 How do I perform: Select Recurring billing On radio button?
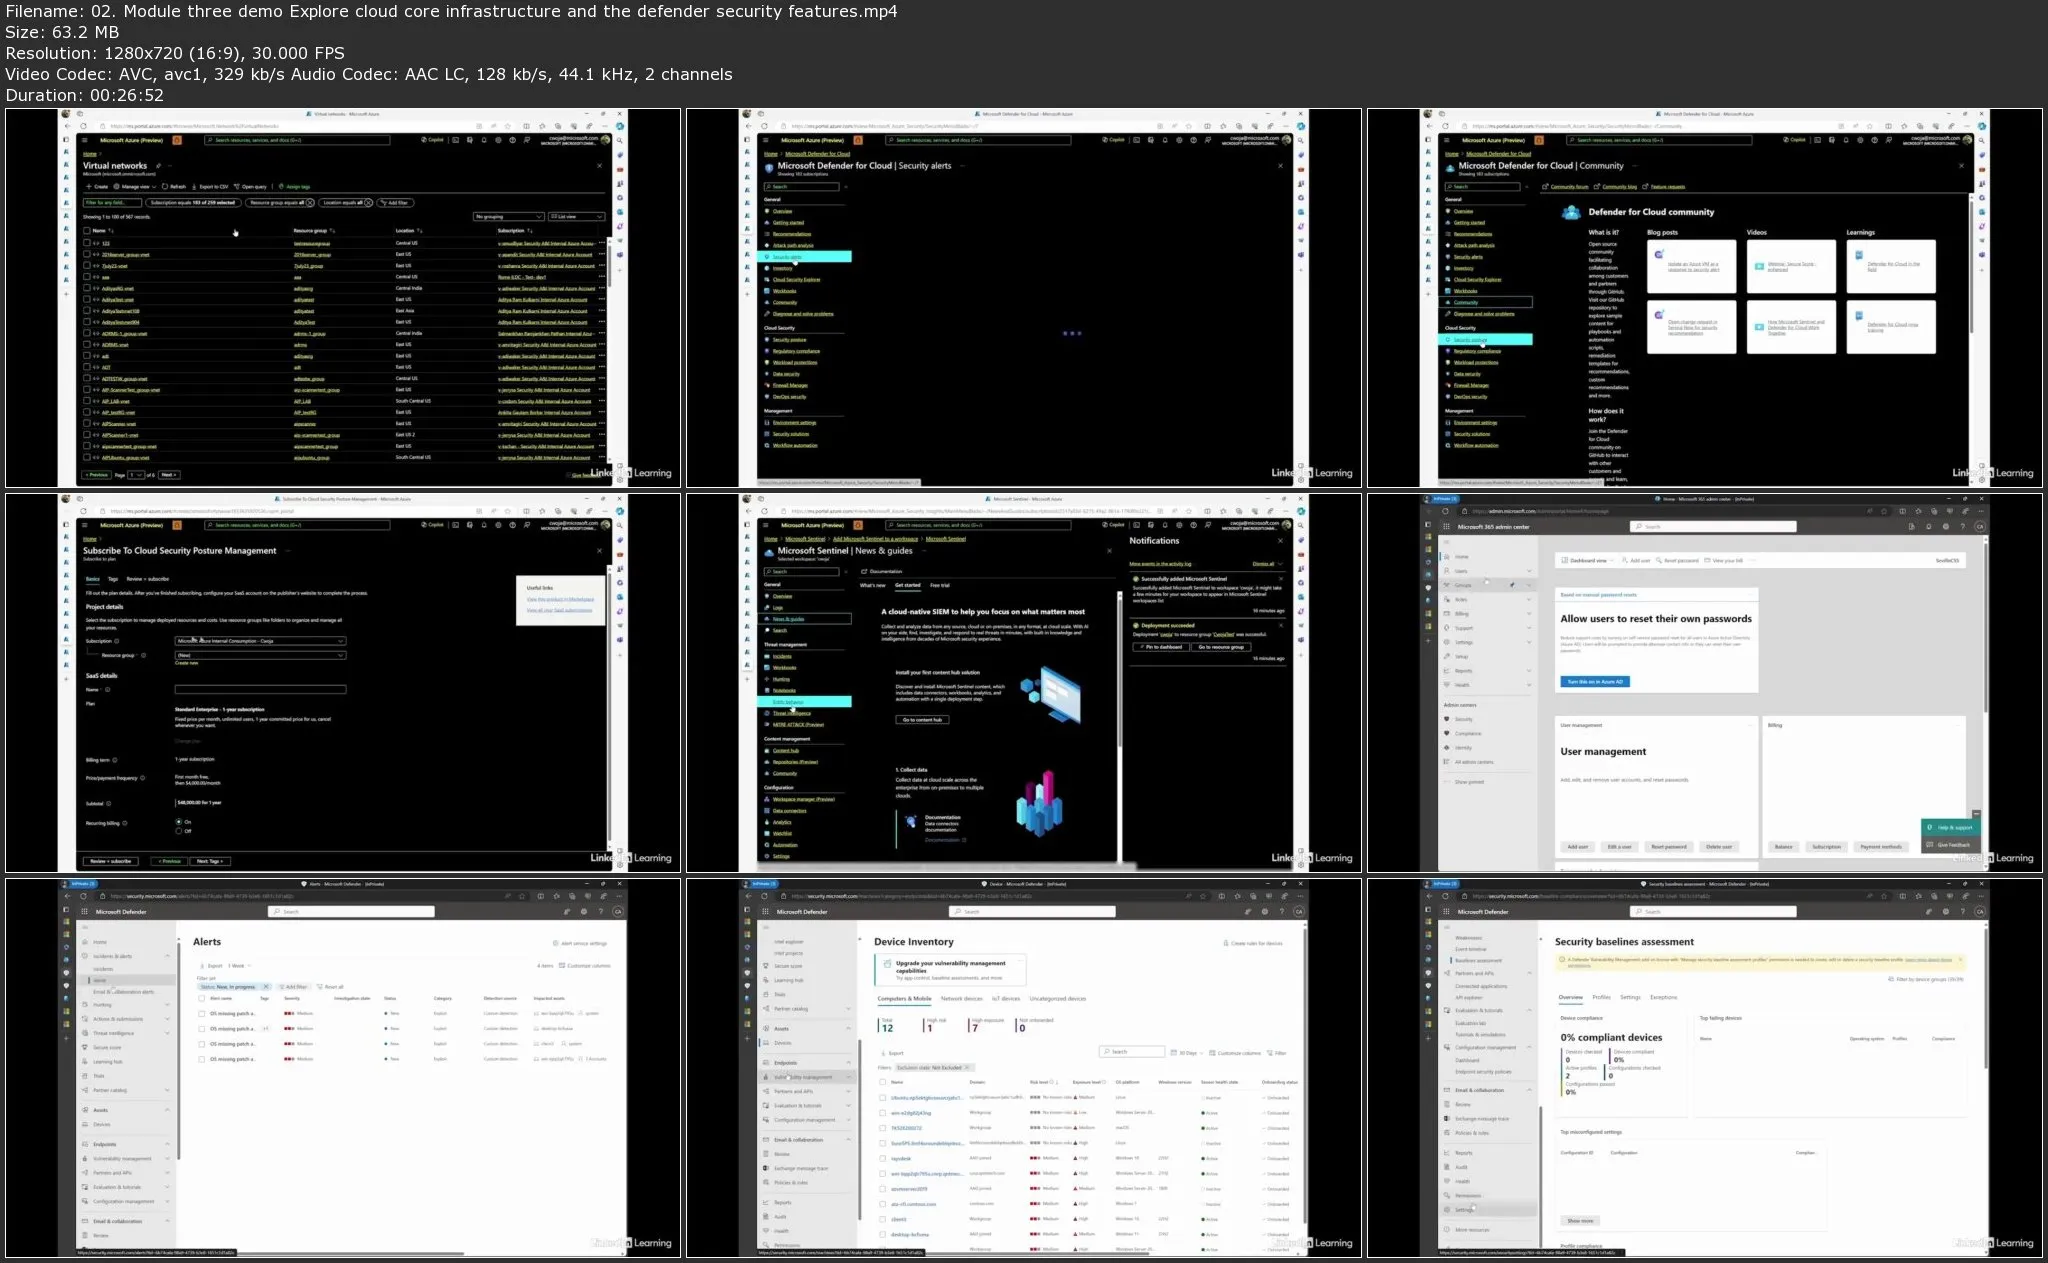coord(179,822)
